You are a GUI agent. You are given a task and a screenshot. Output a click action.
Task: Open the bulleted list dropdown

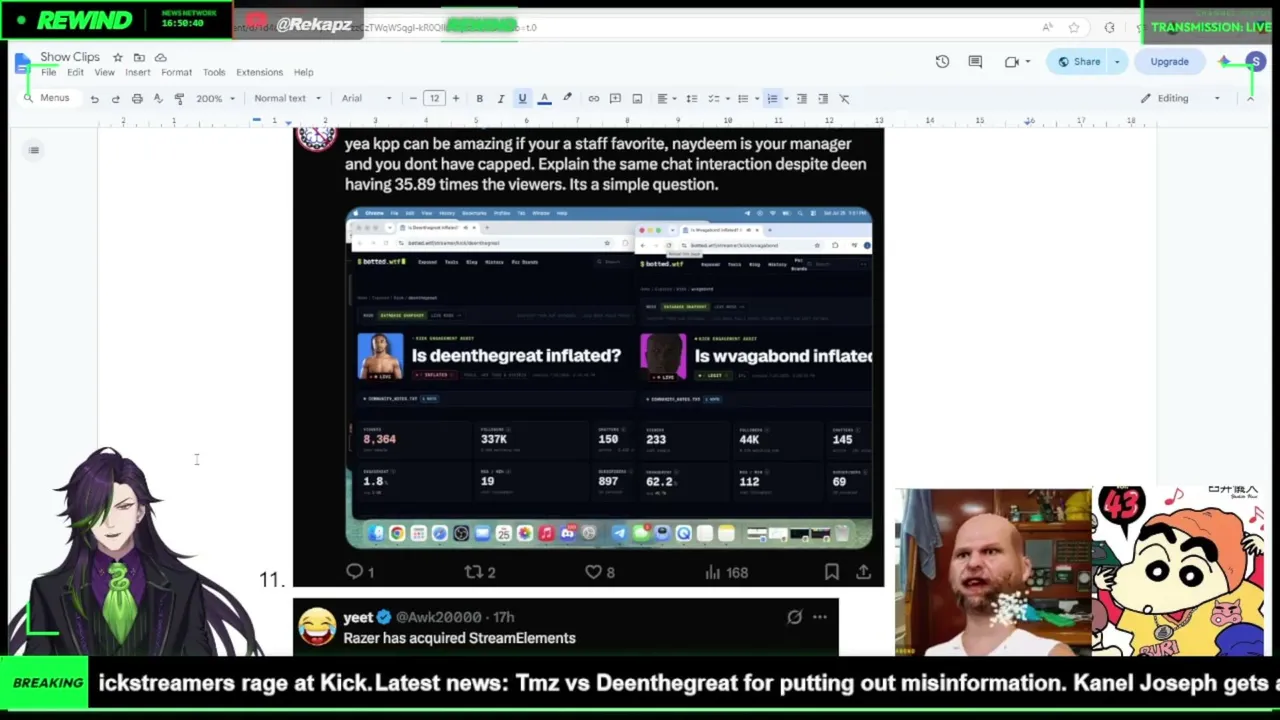coord(746,98)
